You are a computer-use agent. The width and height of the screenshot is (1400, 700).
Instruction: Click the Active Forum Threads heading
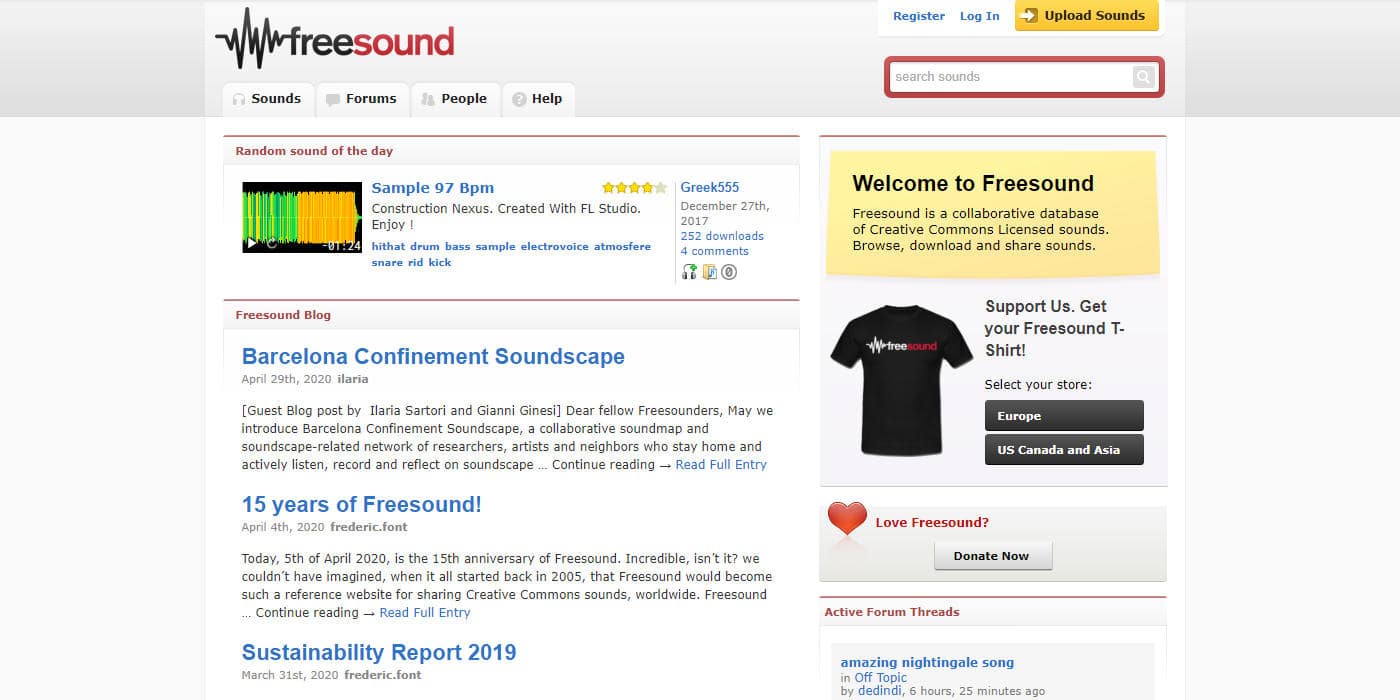point(892,612)
